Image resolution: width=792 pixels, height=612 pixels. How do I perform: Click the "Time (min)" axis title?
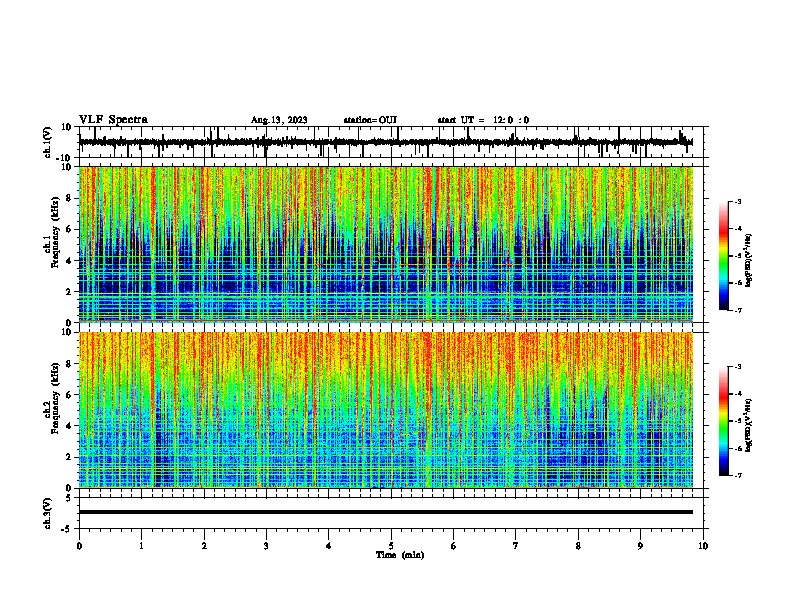click(400, 555)
